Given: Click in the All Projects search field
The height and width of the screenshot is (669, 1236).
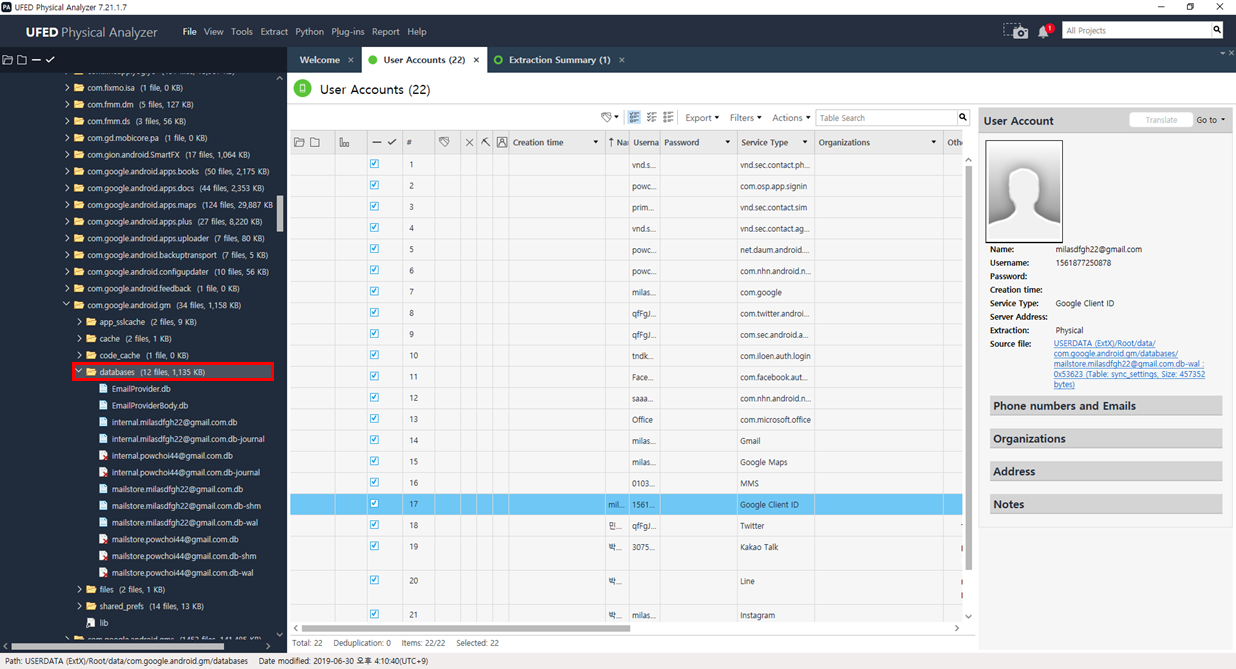Looking at the screenshot, I should click(1136, 30).
